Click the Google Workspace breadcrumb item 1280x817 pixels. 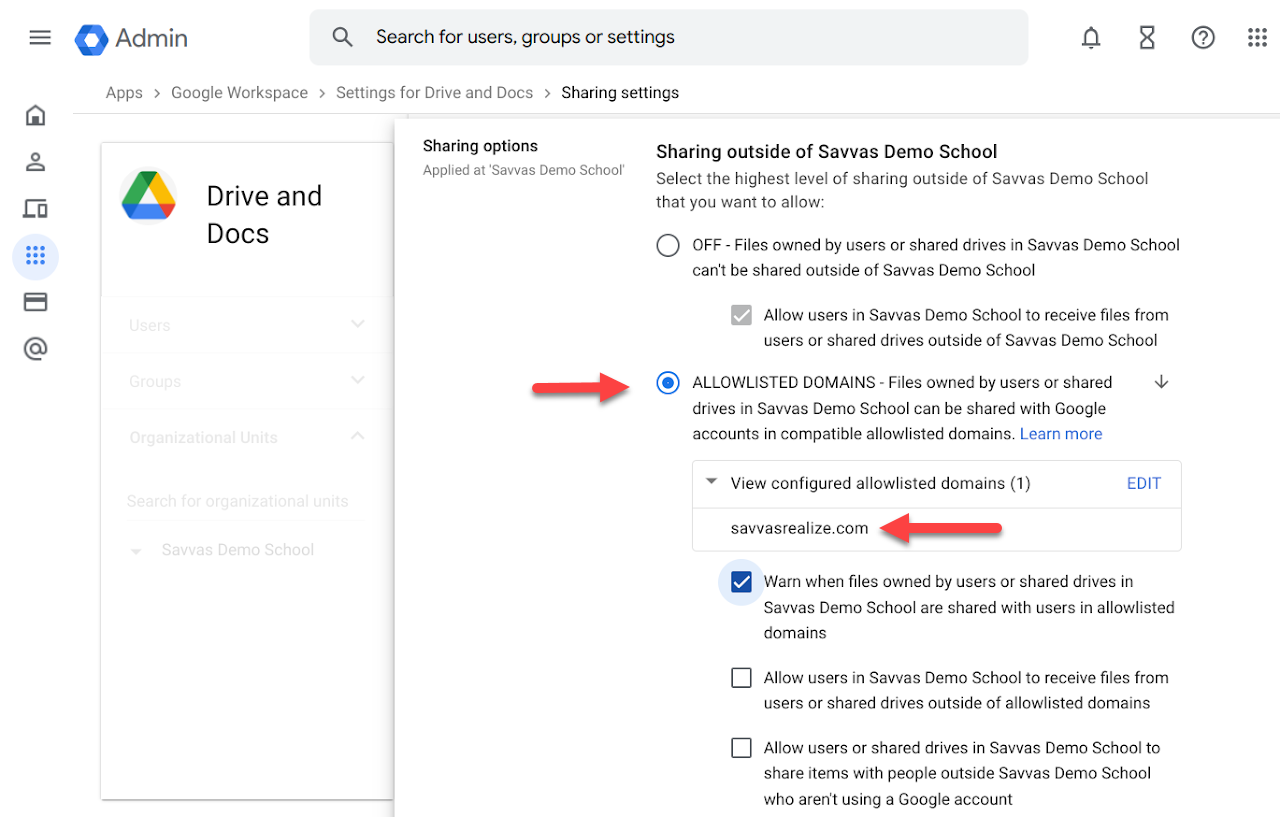click(x=239, y=92)
